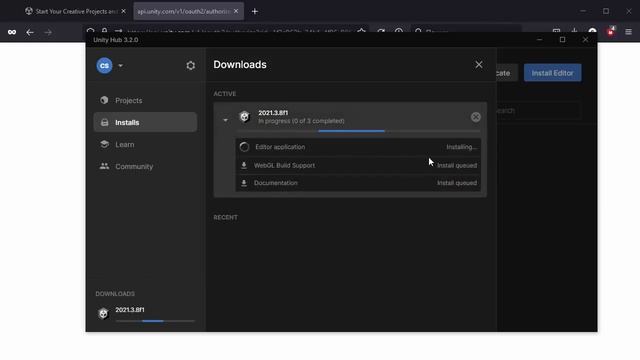Collapse the 2021.3.8f1 download details
This screenshot has width=640, height=360.
pos(225,120)
